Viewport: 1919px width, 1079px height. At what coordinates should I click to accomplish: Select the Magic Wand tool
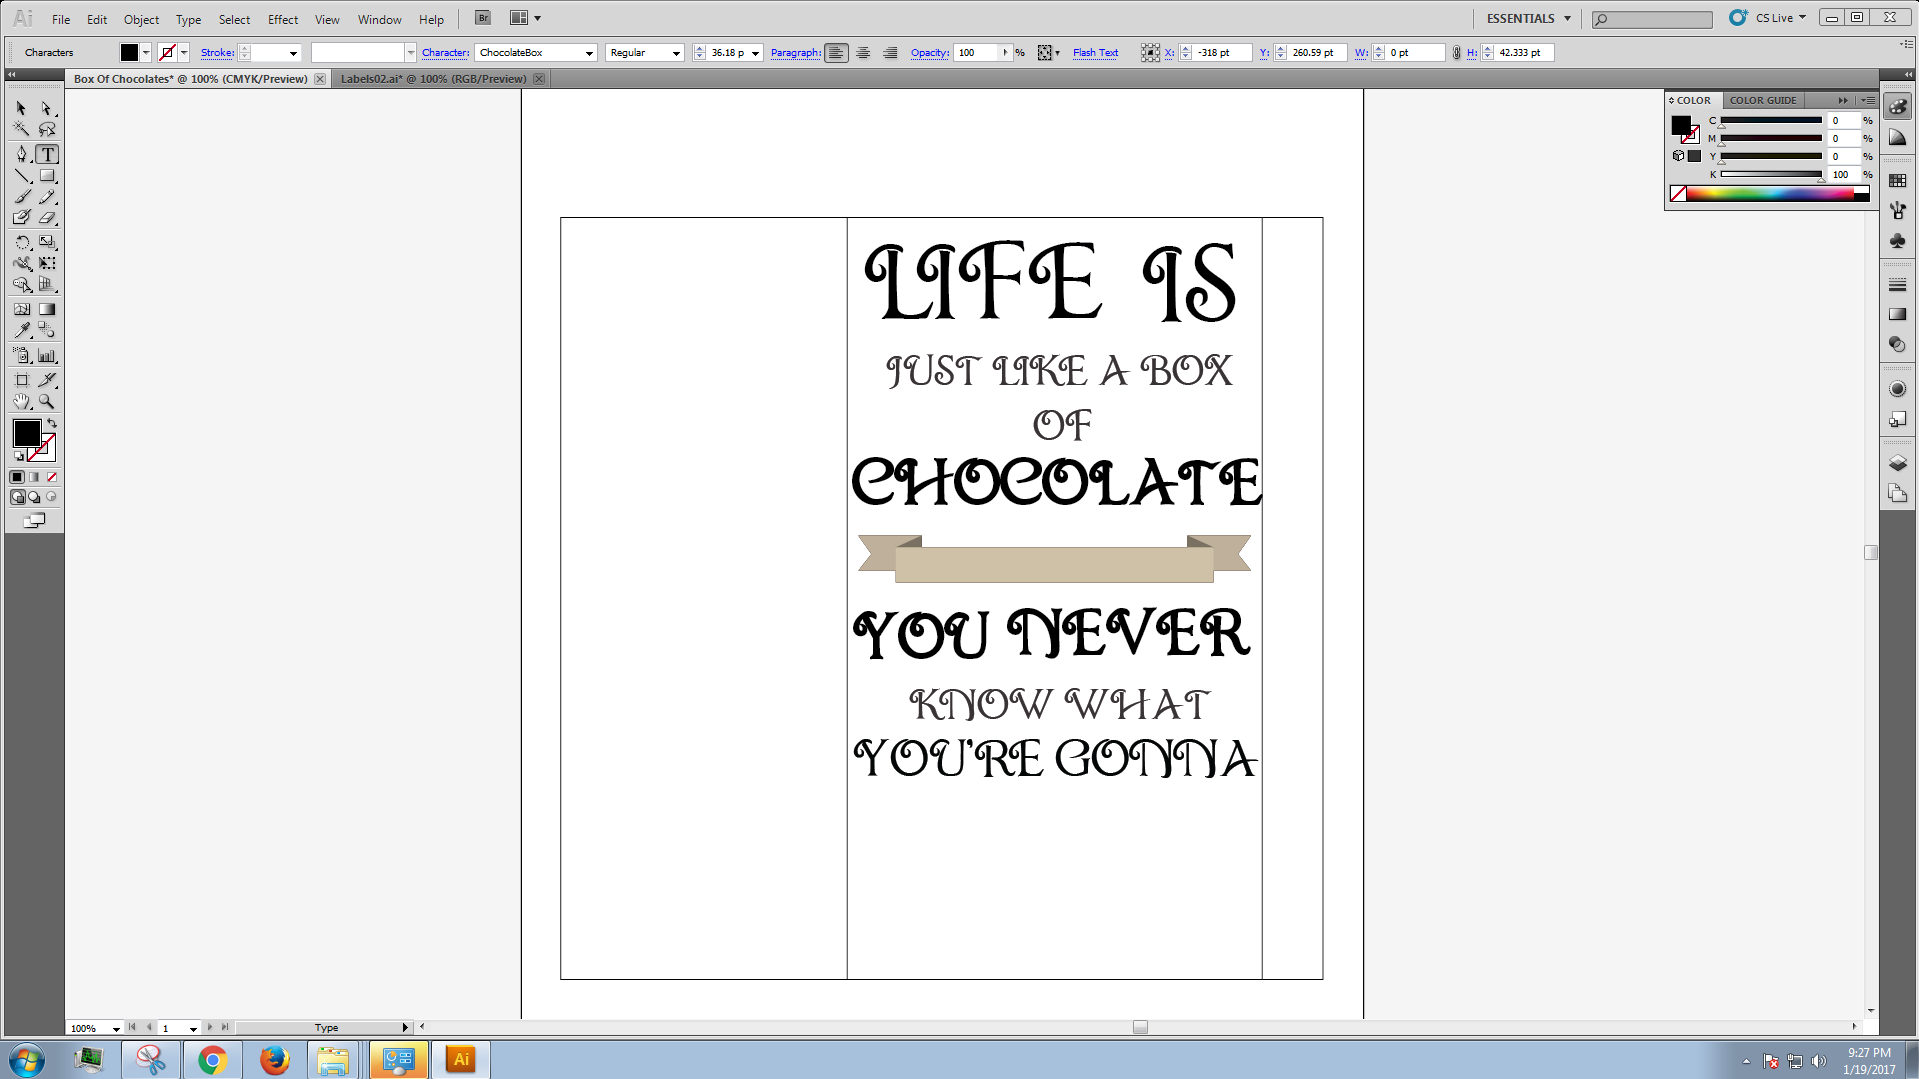tap(21, 129)
